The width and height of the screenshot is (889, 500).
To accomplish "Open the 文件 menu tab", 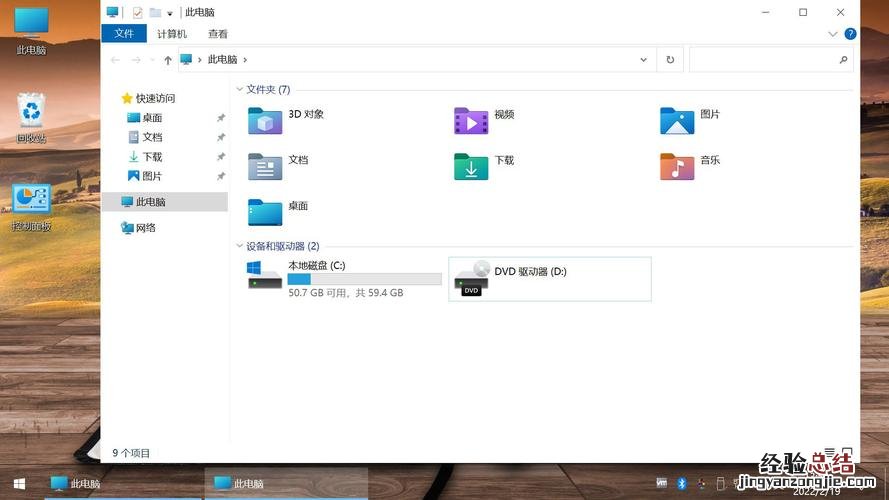I will coord(124,33).
